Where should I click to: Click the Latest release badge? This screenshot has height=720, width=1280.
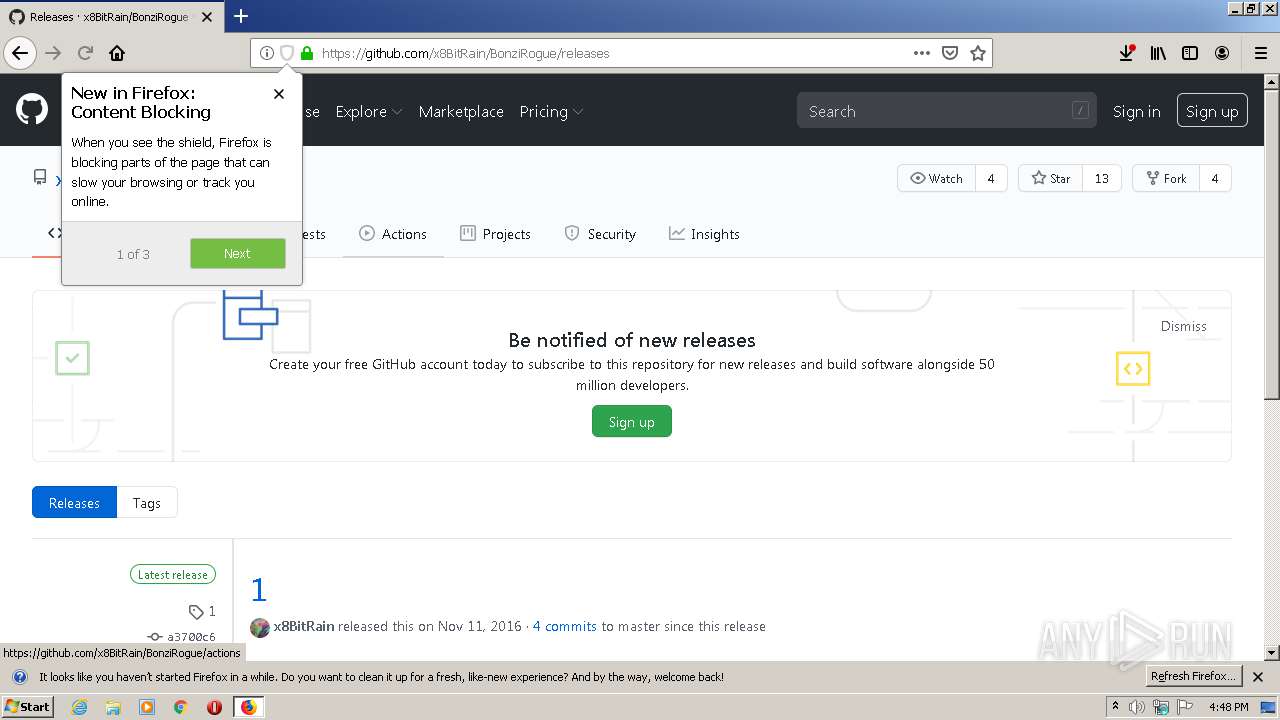pos(173,575)
